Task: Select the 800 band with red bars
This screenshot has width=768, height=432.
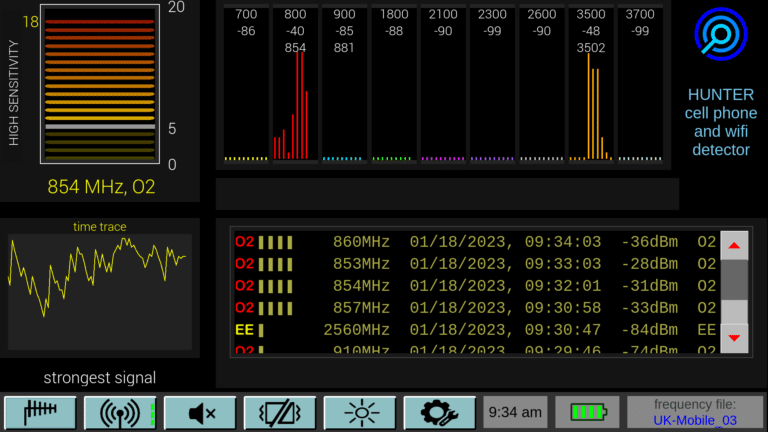Action: [295, 83]
